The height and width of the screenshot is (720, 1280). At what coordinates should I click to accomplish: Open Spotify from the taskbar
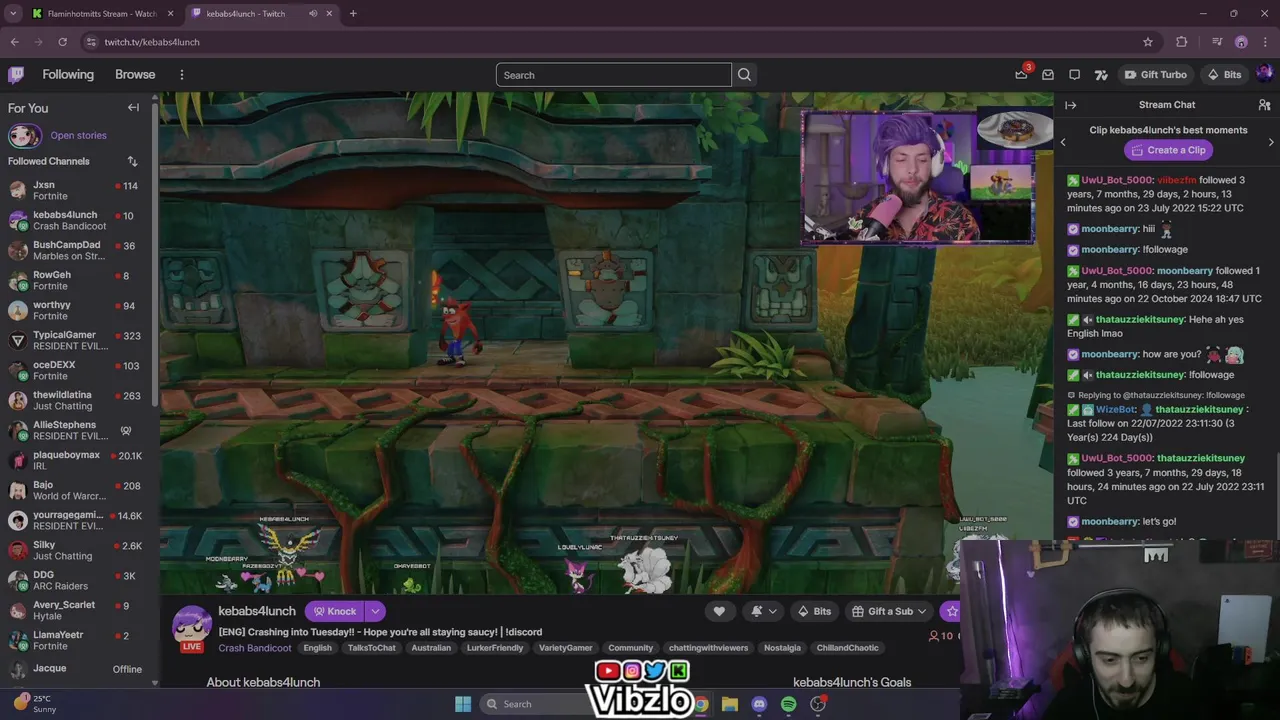tap(788, 704)
